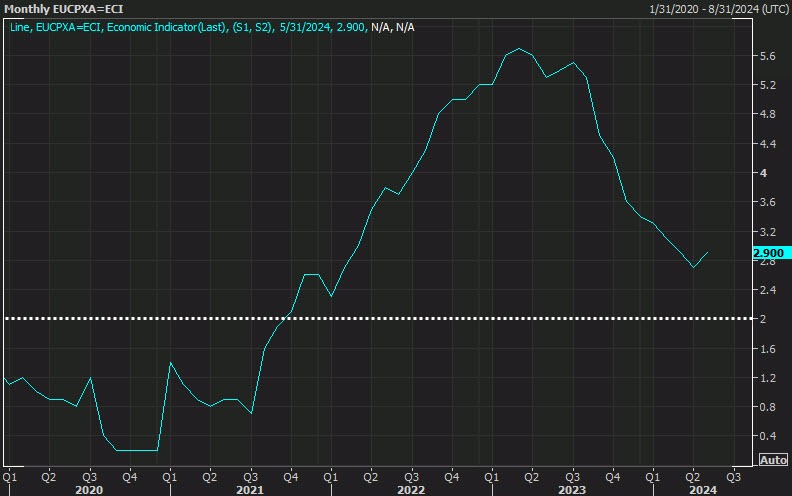Select the Line series legend text
The image size is (792, 496).
coord(22,25)
